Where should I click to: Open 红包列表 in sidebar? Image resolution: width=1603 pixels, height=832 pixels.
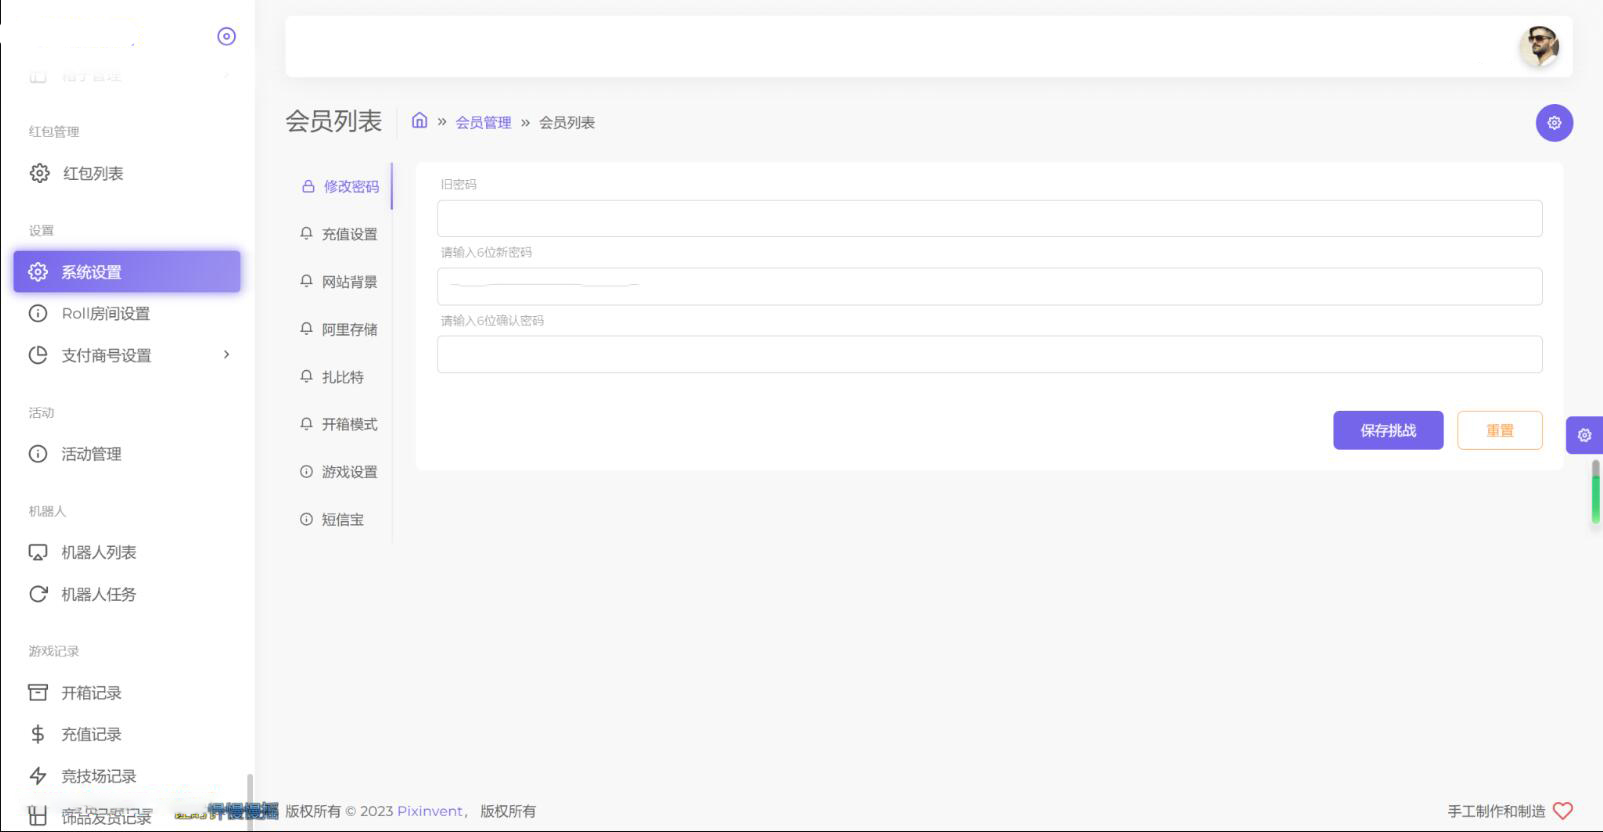coord(127,173)
